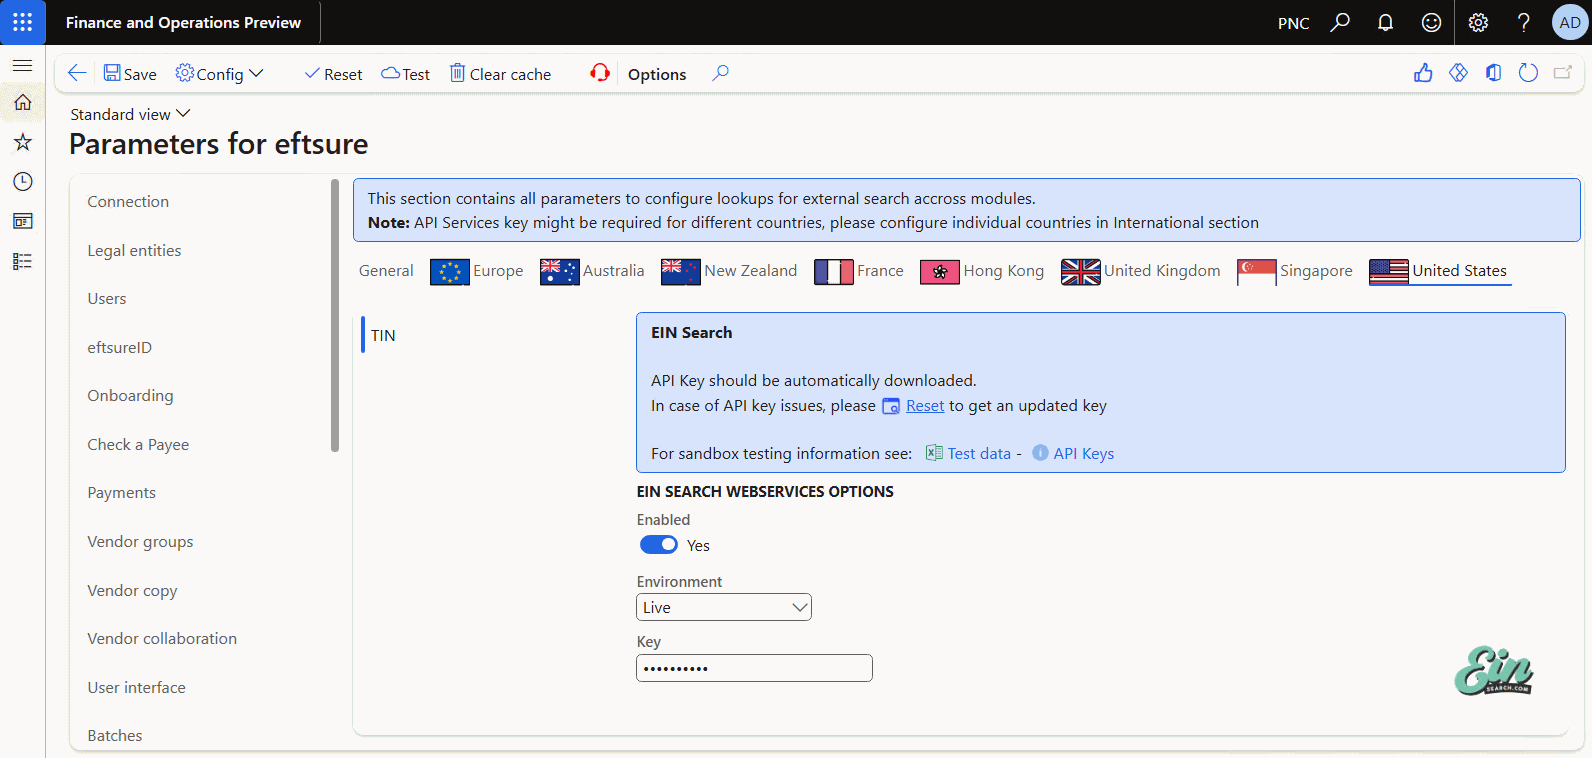Open the form in a new window
This screenshot has height=758, width=1592.
pos(1563,73)
